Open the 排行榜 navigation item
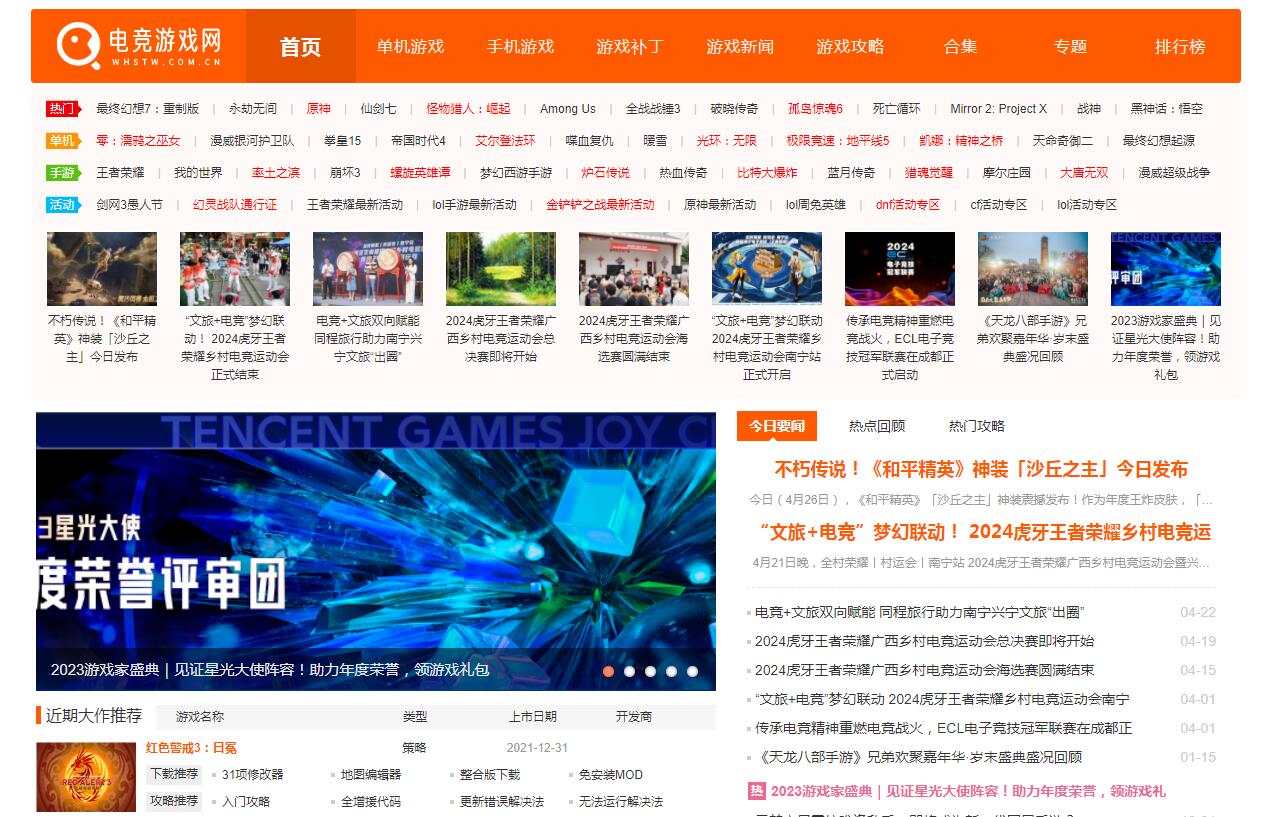The width and height of the screenshot is (1264, 817). [1180, 46]
